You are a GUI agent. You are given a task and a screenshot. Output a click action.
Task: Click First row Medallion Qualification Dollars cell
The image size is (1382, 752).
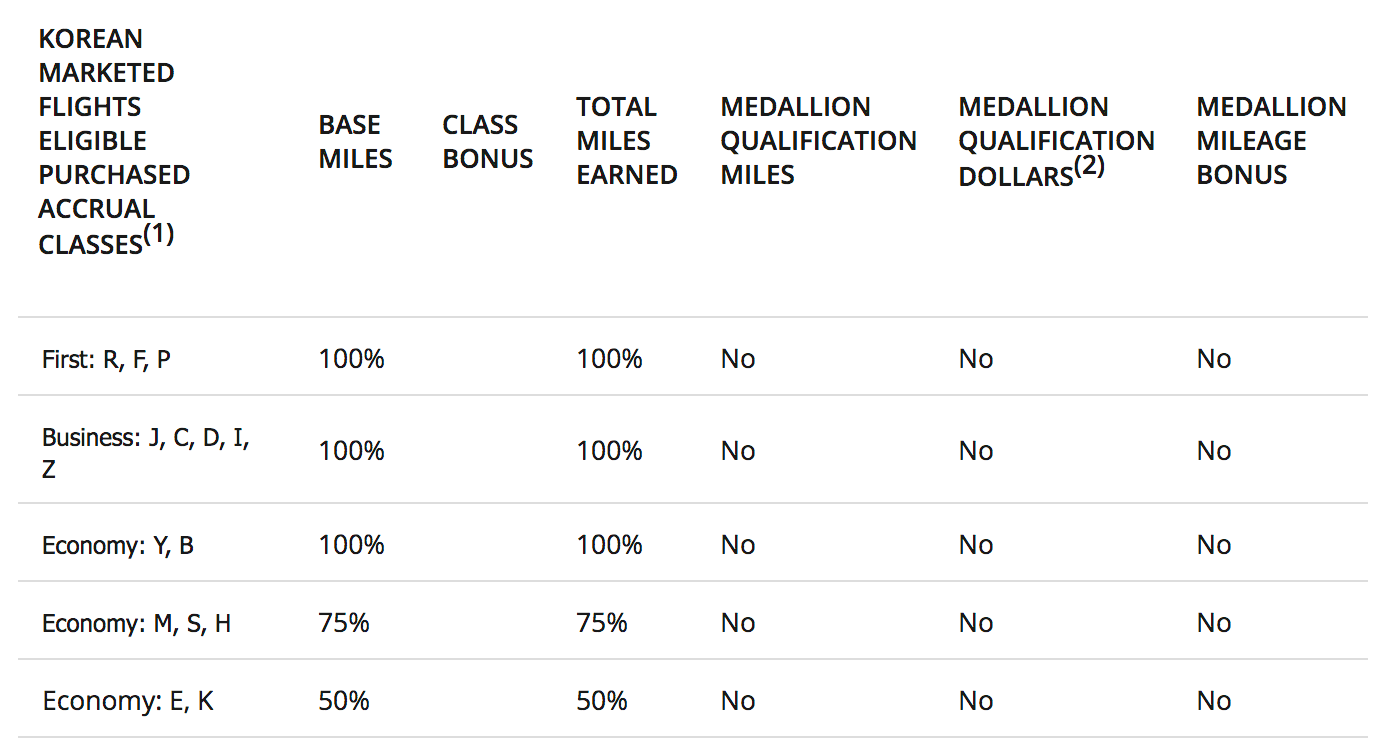click(x=976, y=359)
